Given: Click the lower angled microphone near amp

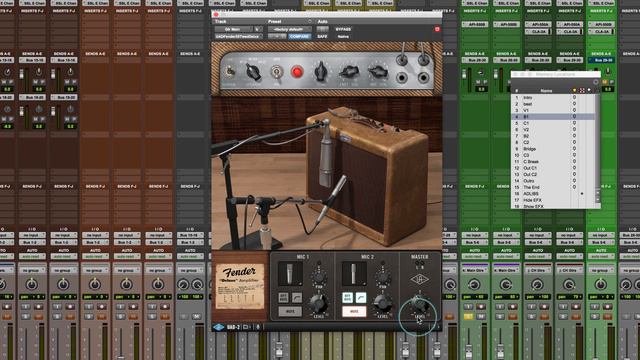Looking at the screenshot, I should tap(331, 199).
